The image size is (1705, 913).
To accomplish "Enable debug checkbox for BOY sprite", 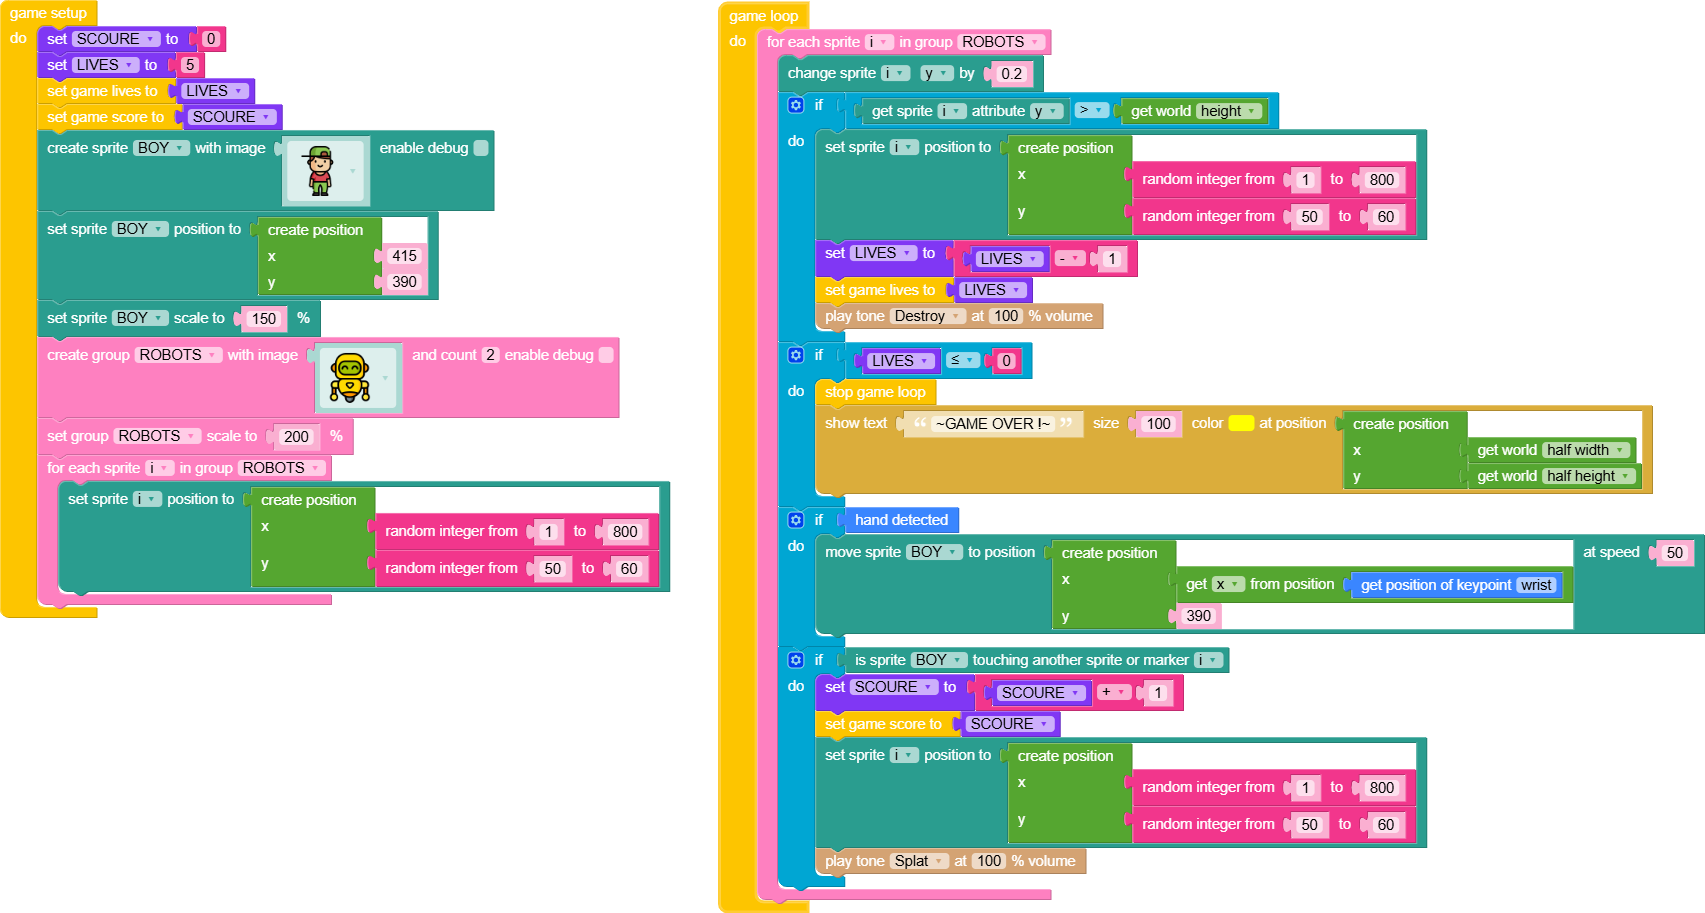I will (481, 148).
